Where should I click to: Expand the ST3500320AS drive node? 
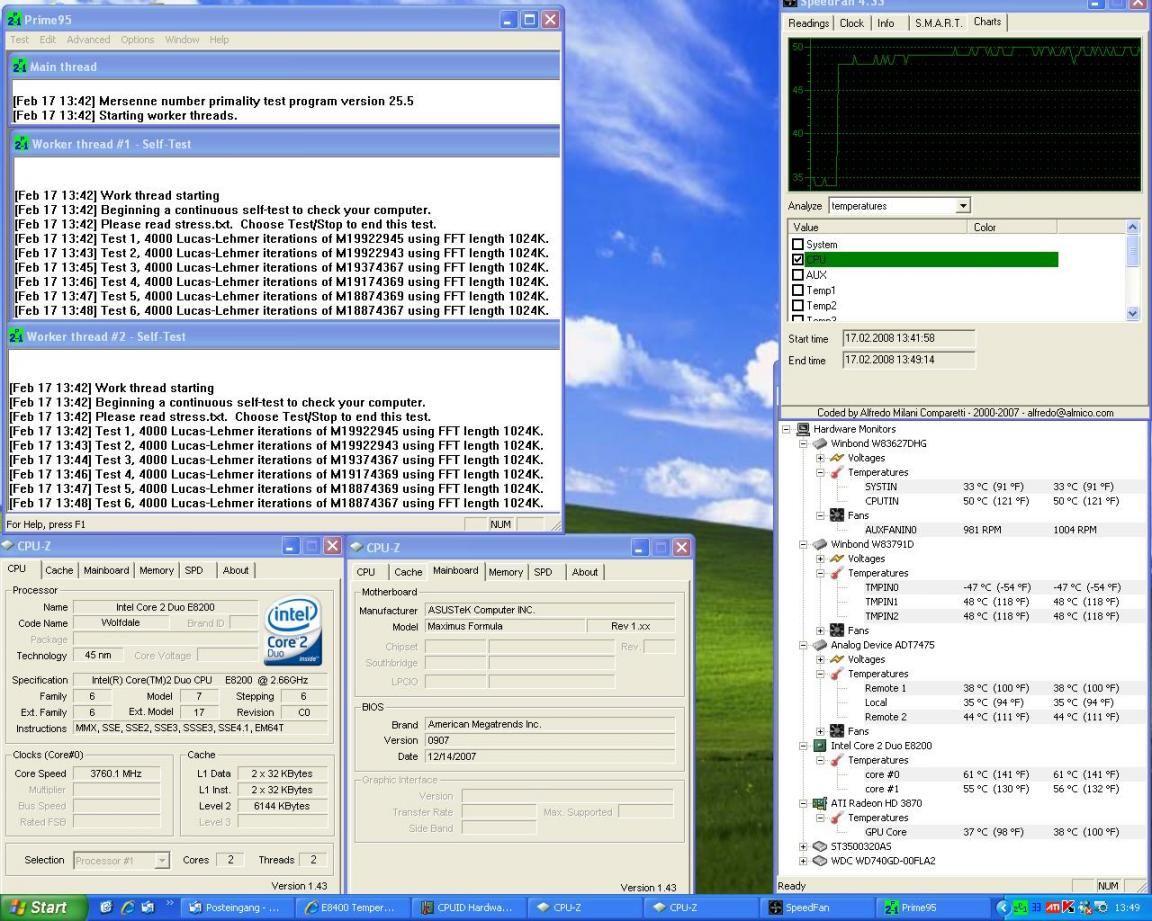pyautogui.click(x=803, y=847)
